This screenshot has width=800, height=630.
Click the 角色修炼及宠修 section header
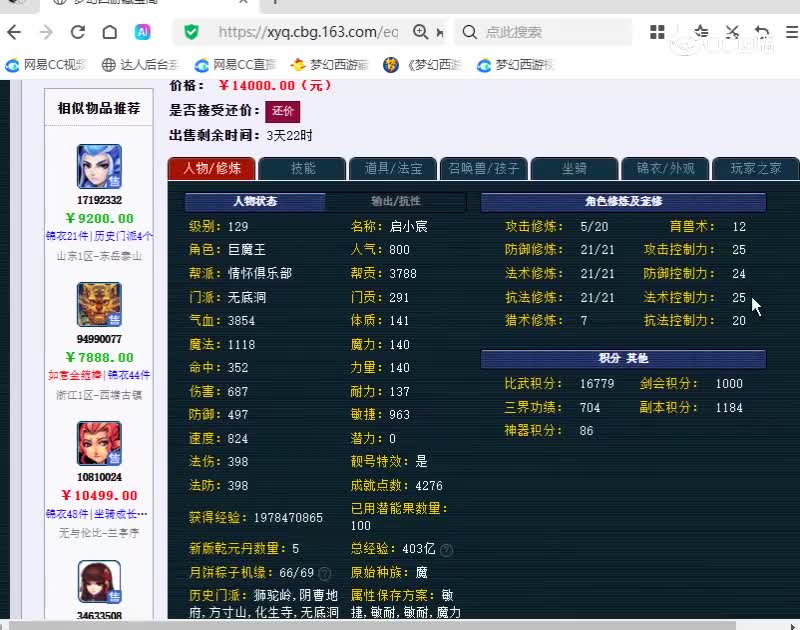click(x=623, y=201)
